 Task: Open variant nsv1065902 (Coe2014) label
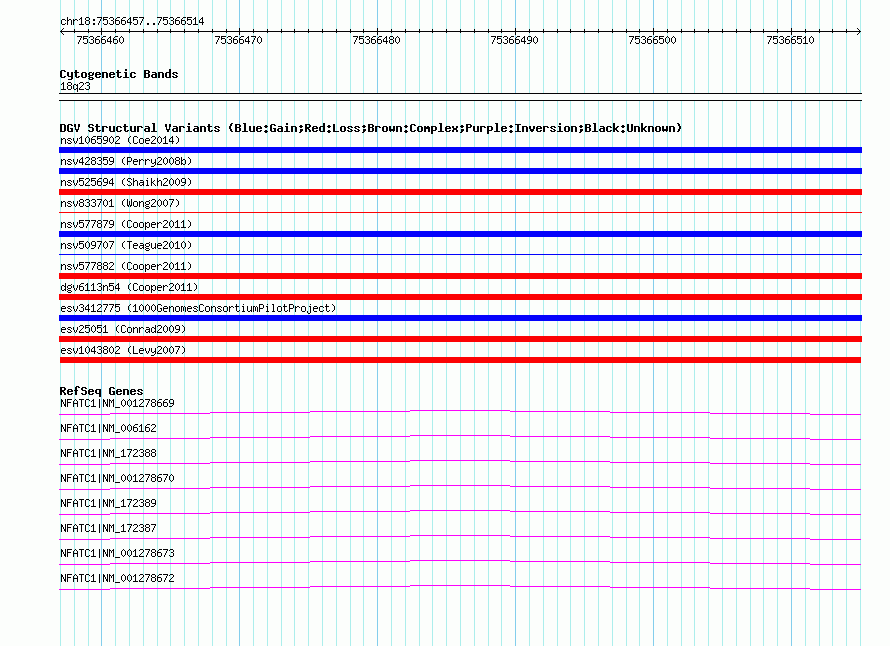pos(120,140)
